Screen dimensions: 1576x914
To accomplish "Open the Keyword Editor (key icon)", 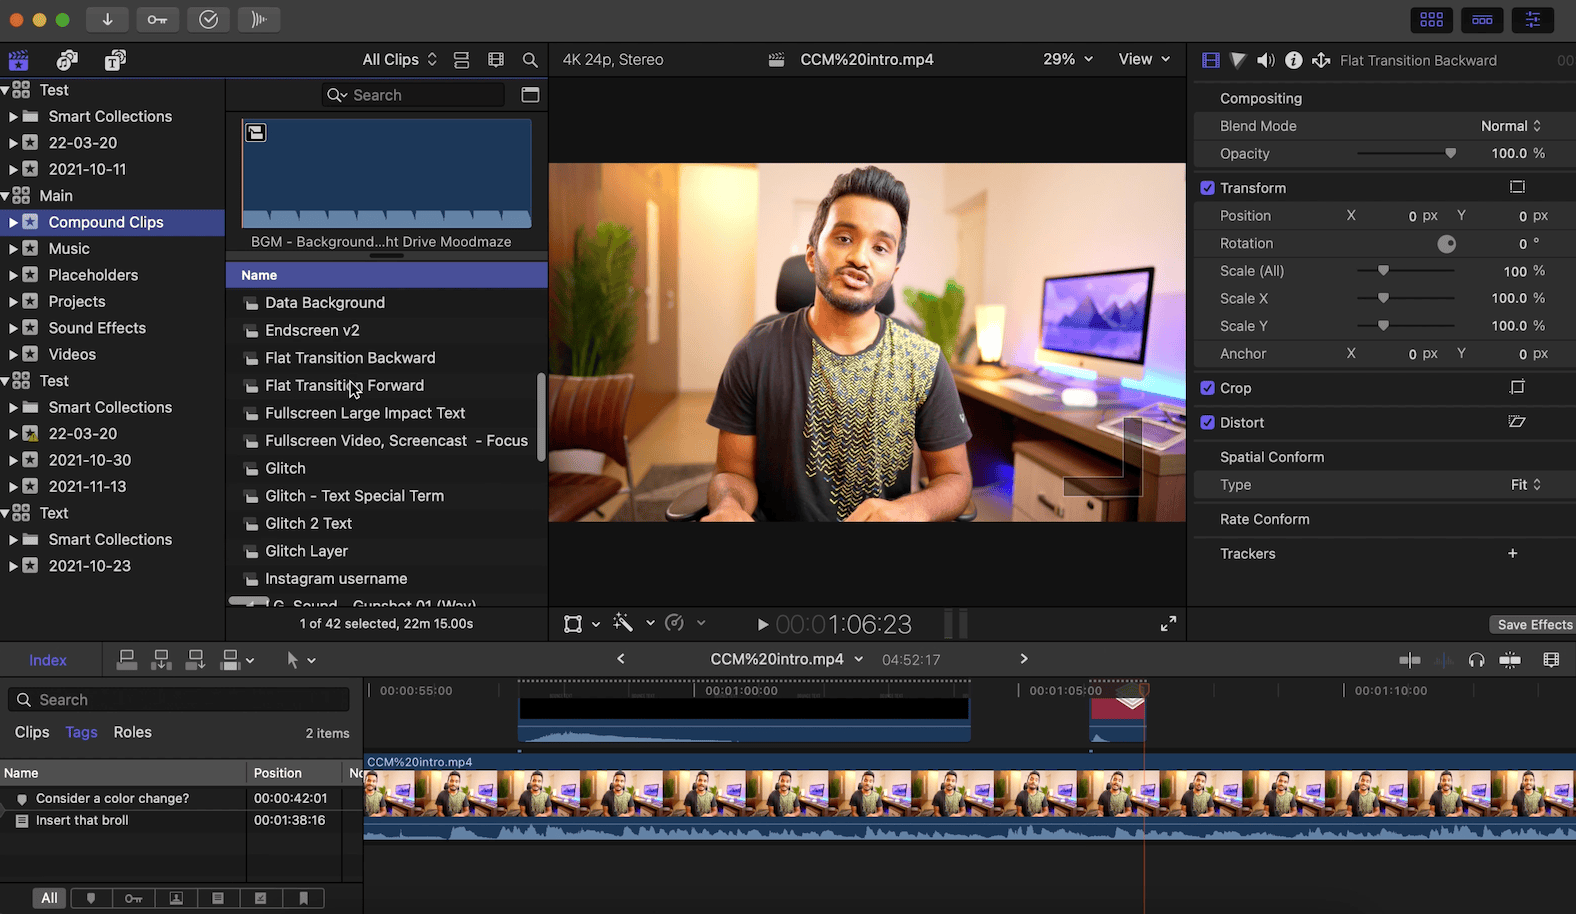I will click(158, 20).
